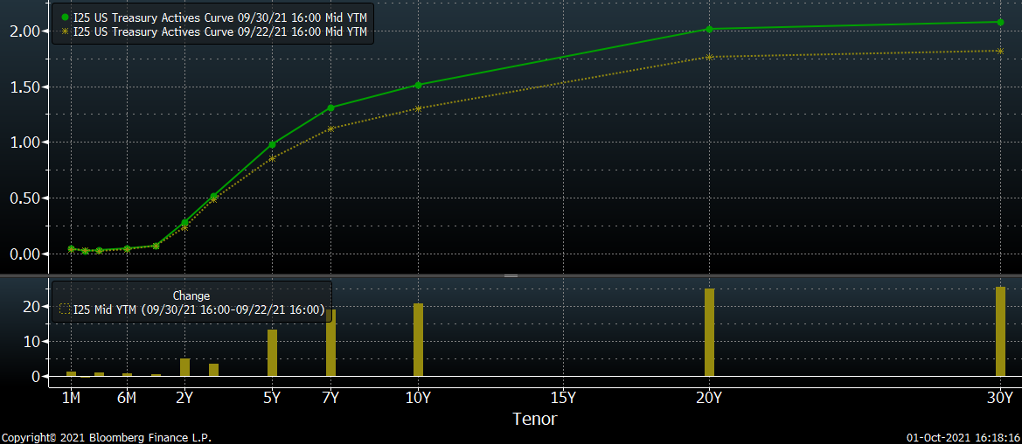Click the 0.00 yield axis label
The height and width of the screenshot is (444, 1022).
pos(27,254)
